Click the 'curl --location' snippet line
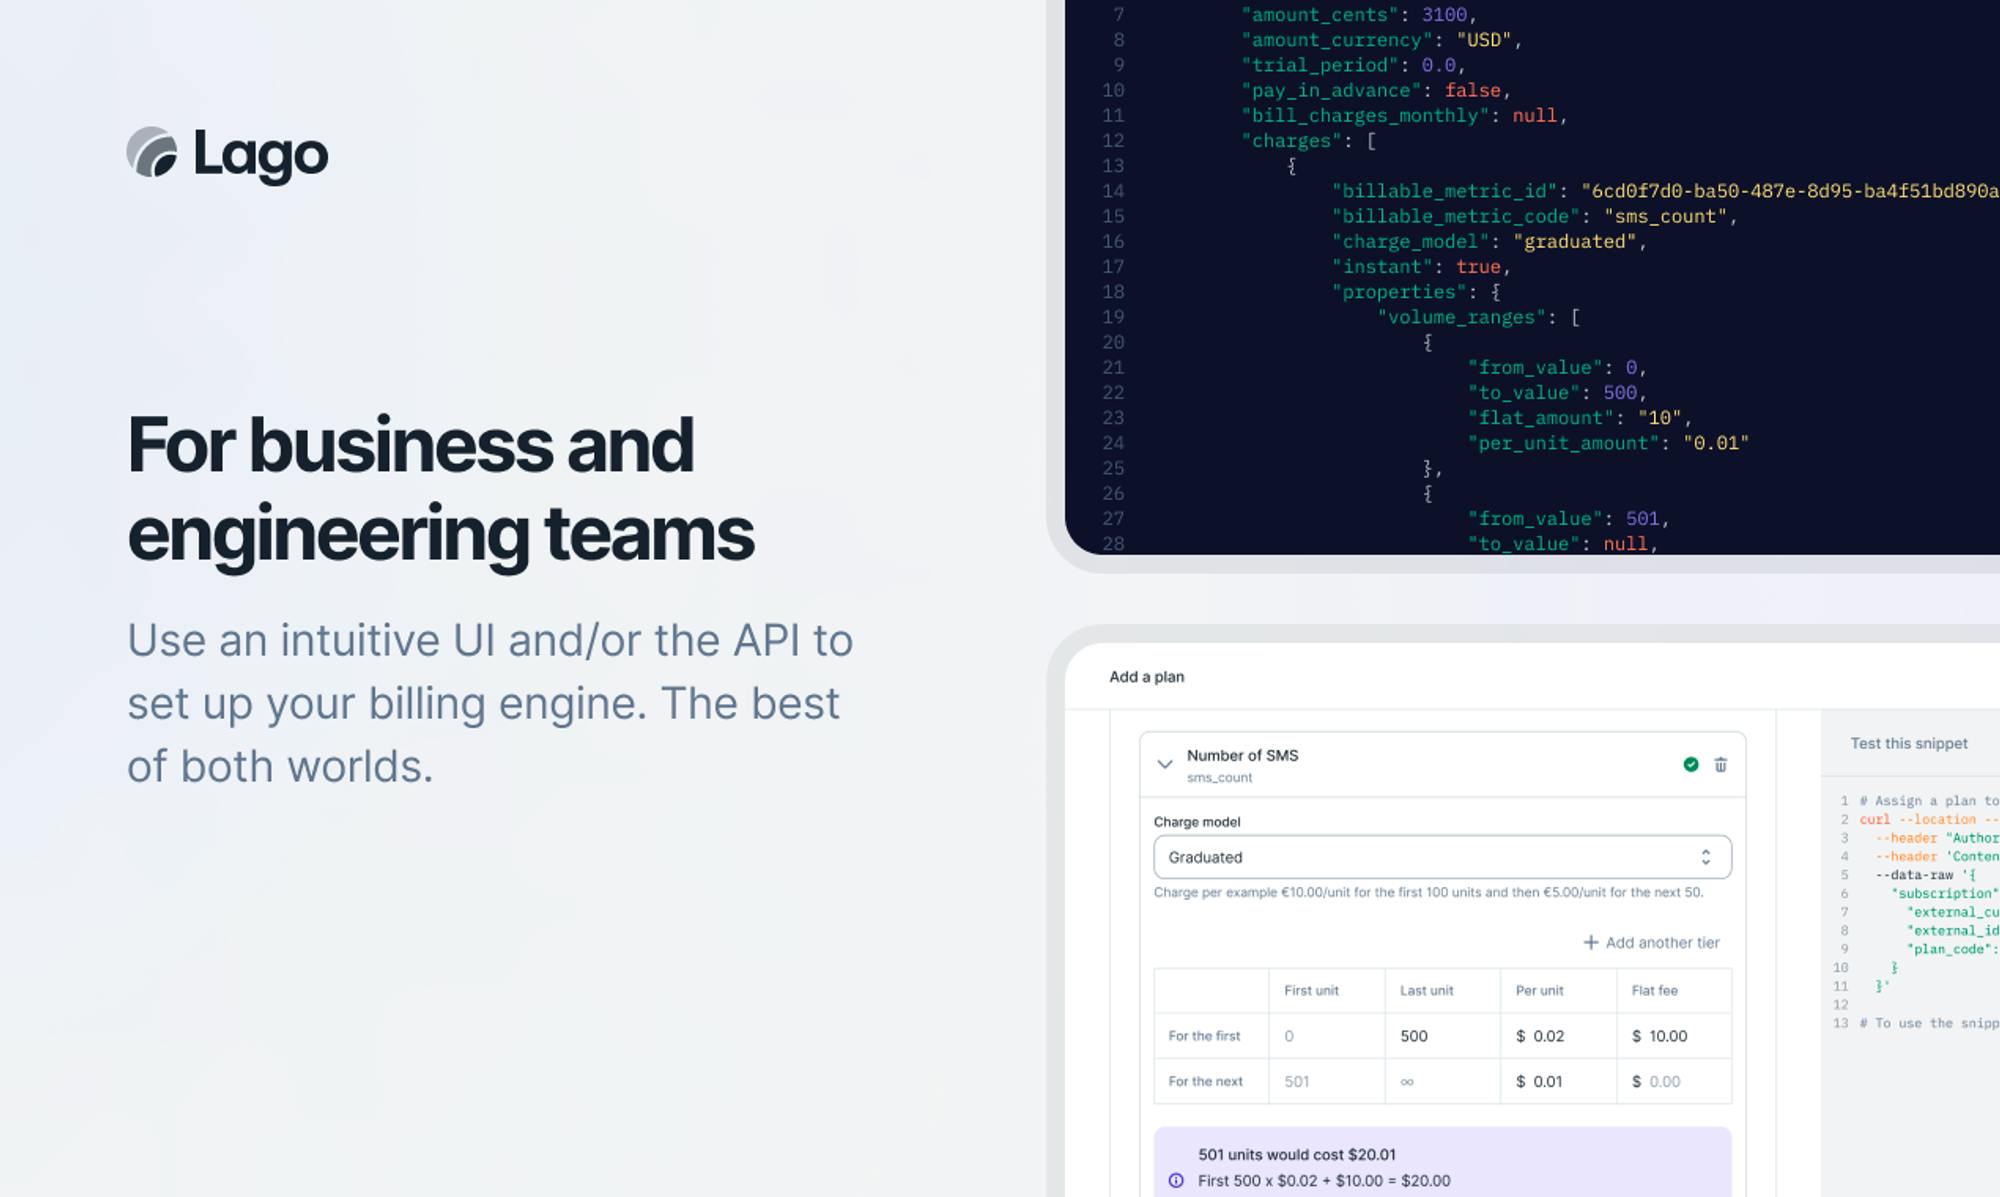Image resolution: width=2000 pixels, height=1197 pixels. pos(1929,819)
